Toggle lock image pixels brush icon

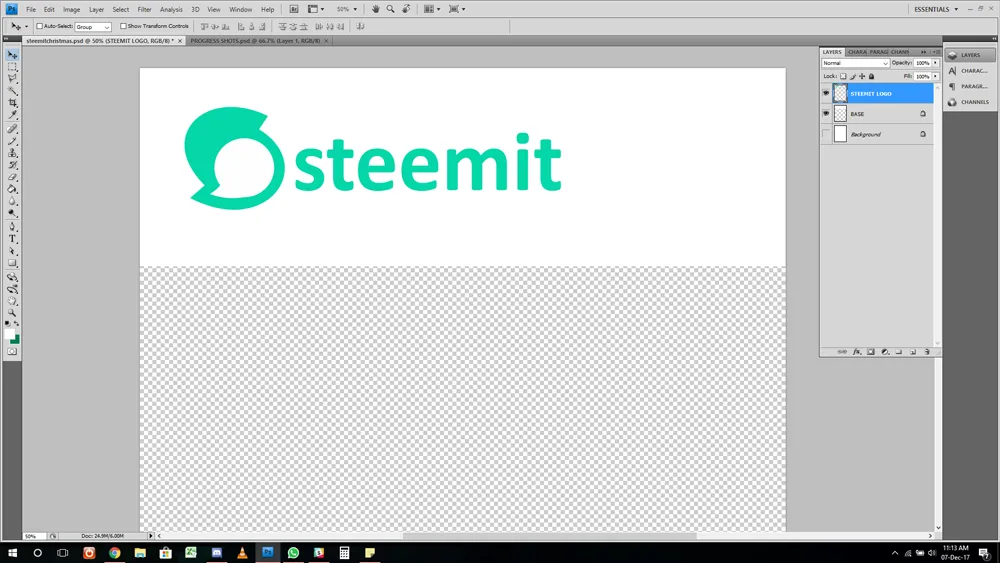click(x=853, y=77)
